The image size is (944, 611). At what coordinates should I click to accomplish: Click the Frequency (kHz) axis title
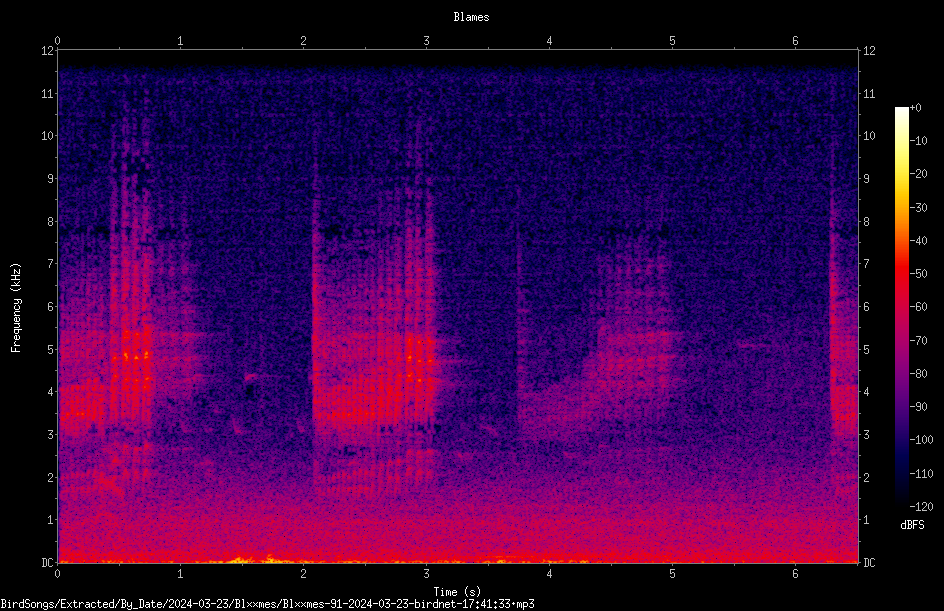(x=16, y=308)
